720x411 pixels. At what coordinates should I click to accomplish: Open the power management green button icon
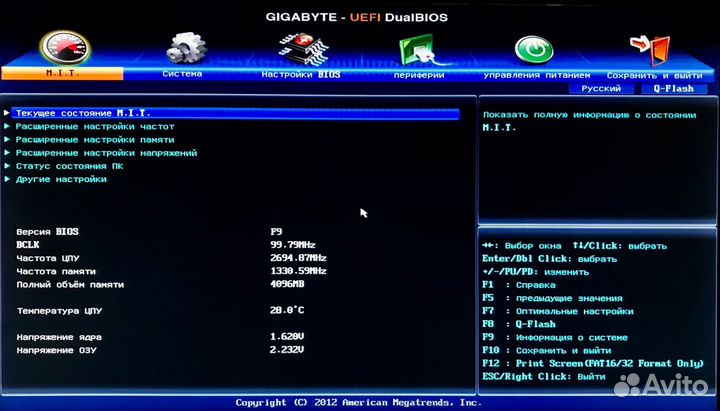coord(534,50)
